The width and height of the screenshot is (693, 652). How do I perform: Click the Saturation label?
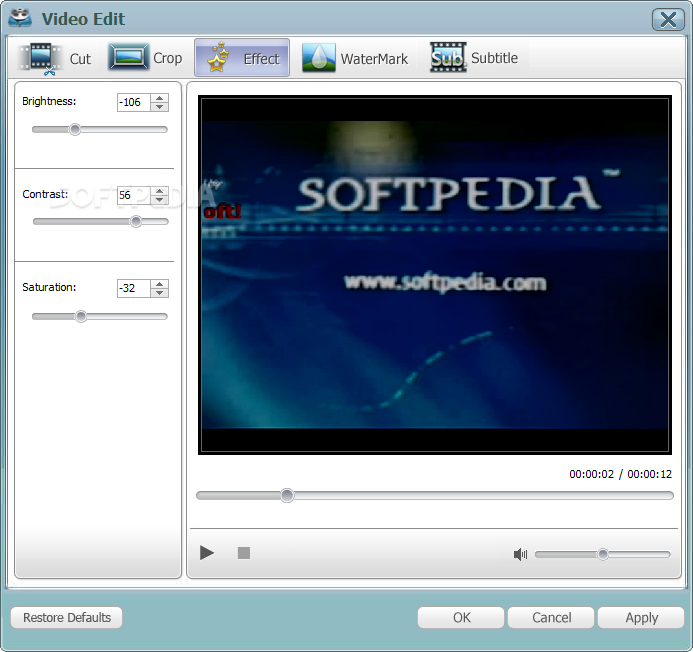pyautogui.click(x=49, y=287)
